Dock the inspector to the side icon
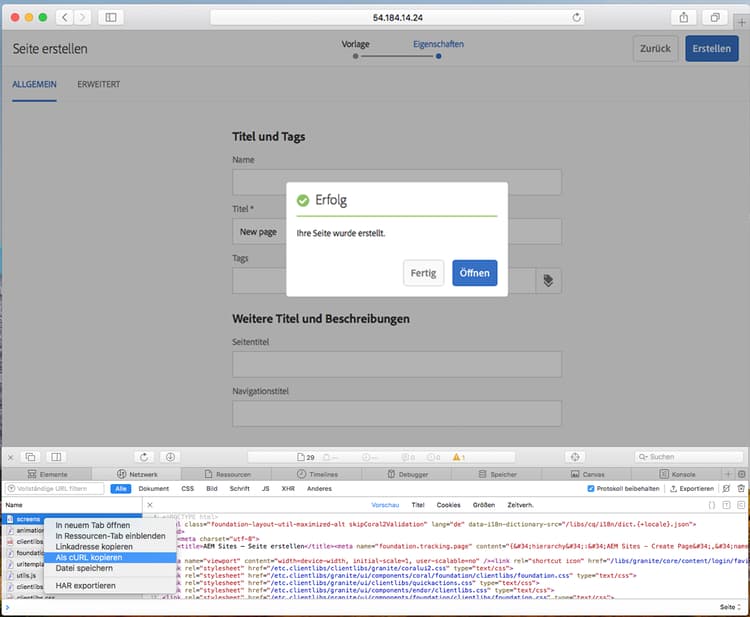 56,457
